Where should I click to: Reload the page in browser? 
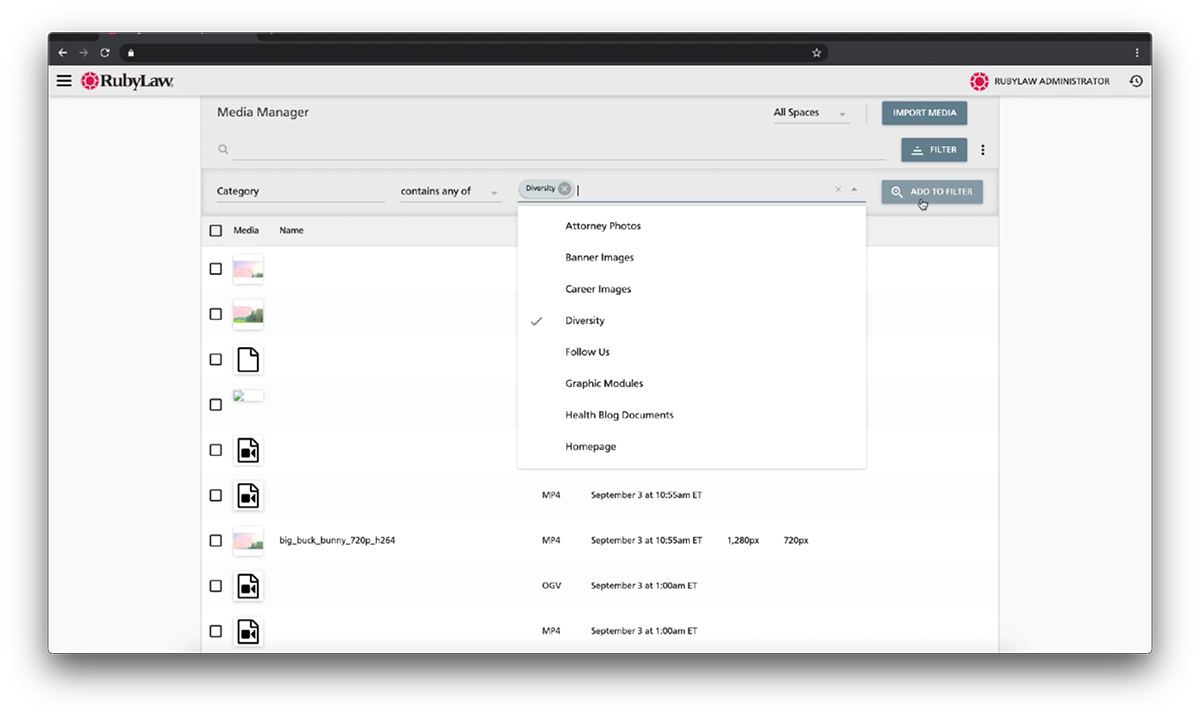click(105, 53)
